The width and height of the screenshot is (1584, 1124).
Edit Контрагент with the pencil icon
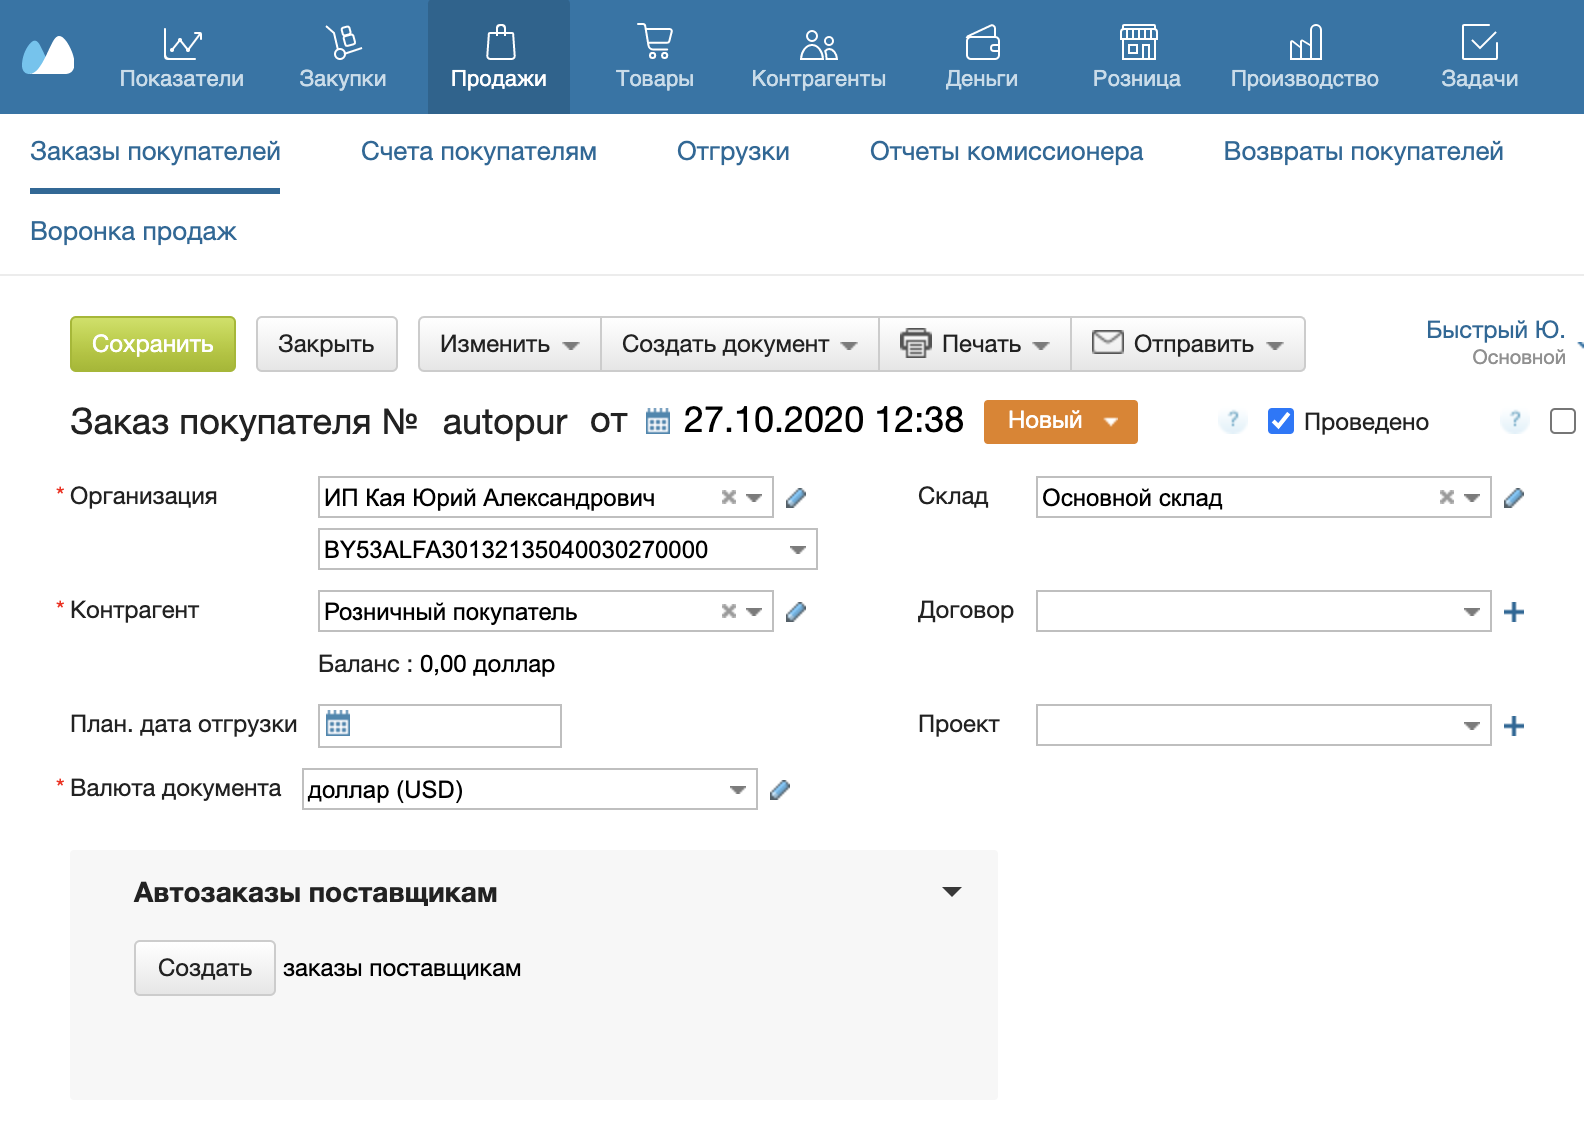pos(796,611)
